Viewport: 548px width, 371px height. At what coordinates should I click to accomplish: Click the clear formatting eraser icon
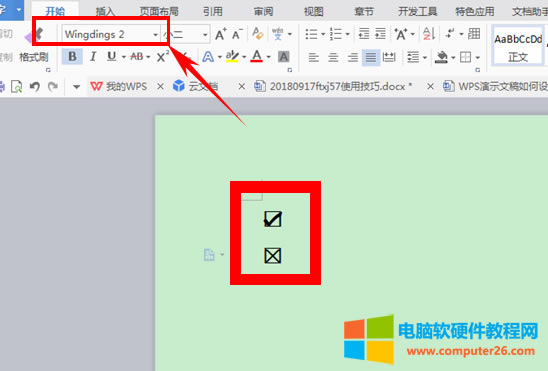point(258,34)
